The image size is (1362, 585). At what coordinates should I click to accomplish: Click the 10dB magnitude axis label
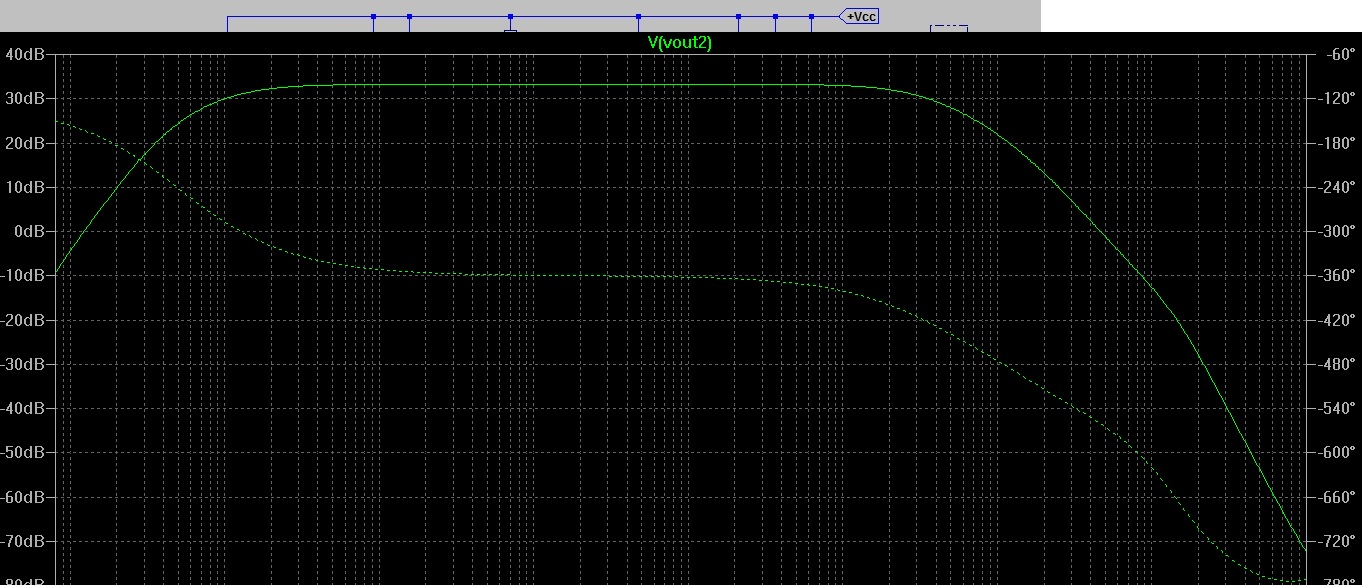(x=25, y=187)
